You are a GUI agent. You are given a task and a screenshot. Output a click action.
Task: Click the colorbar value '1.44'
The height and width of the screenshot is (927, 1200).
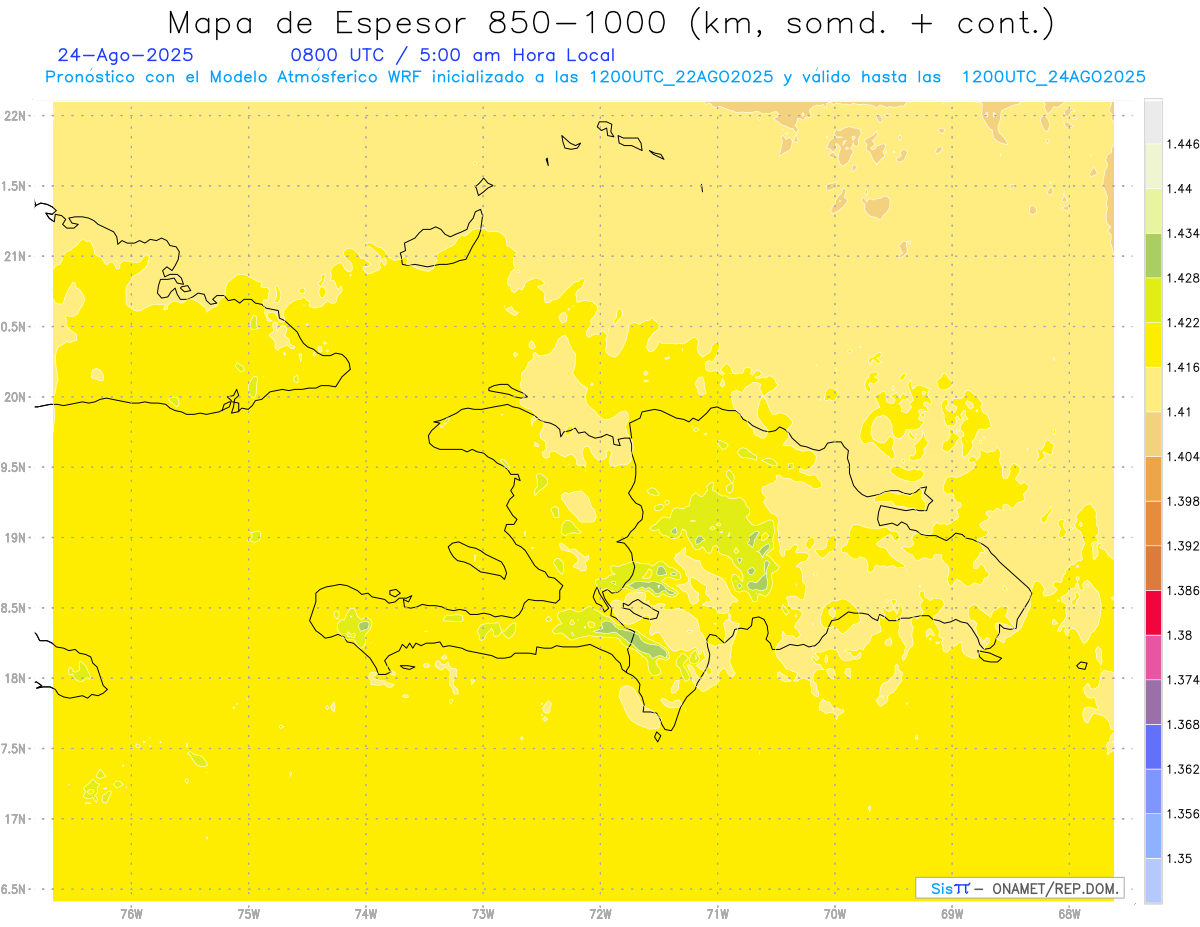coord(1179,189)
